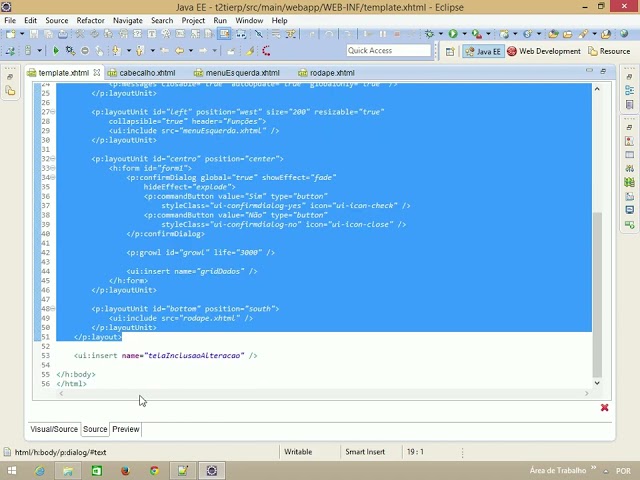Click the horizontal scroll right arrow
This screenshot has height=480, width=640.
(587, 393)
